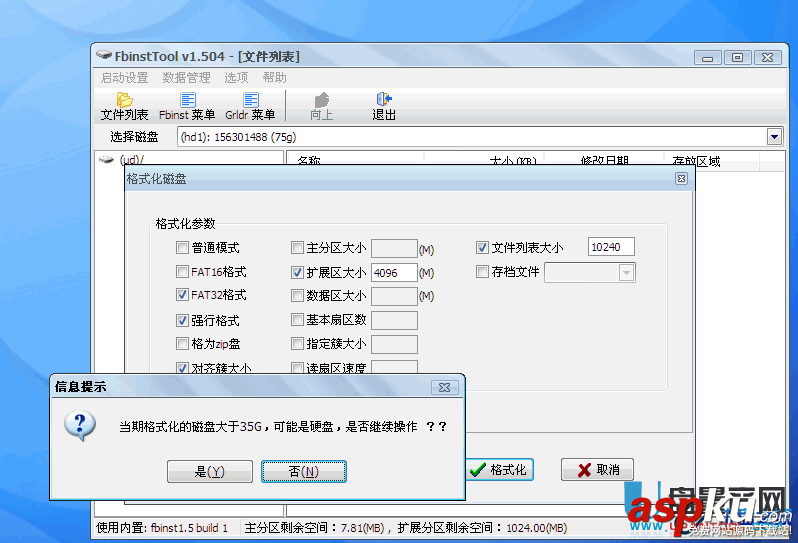Click status text 使用内置: fbinst1.5 build 1
The height and width of the screenshot is (543, 798).
[162, 528]
